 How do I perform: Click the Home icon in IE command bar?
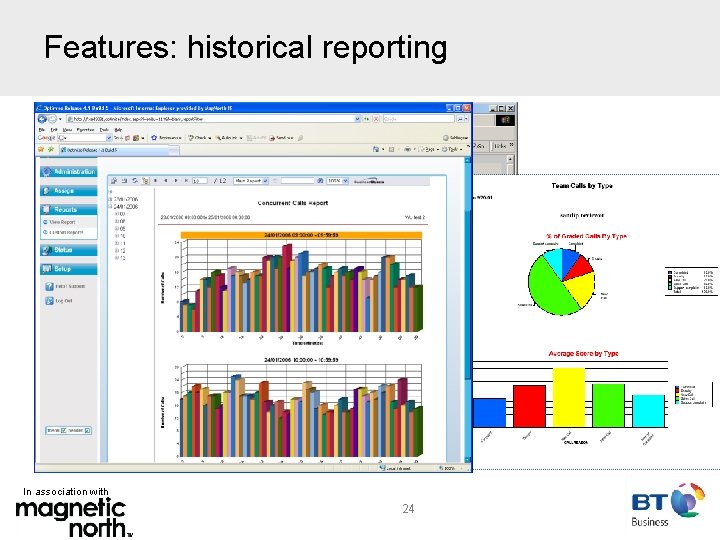[376, 149]
